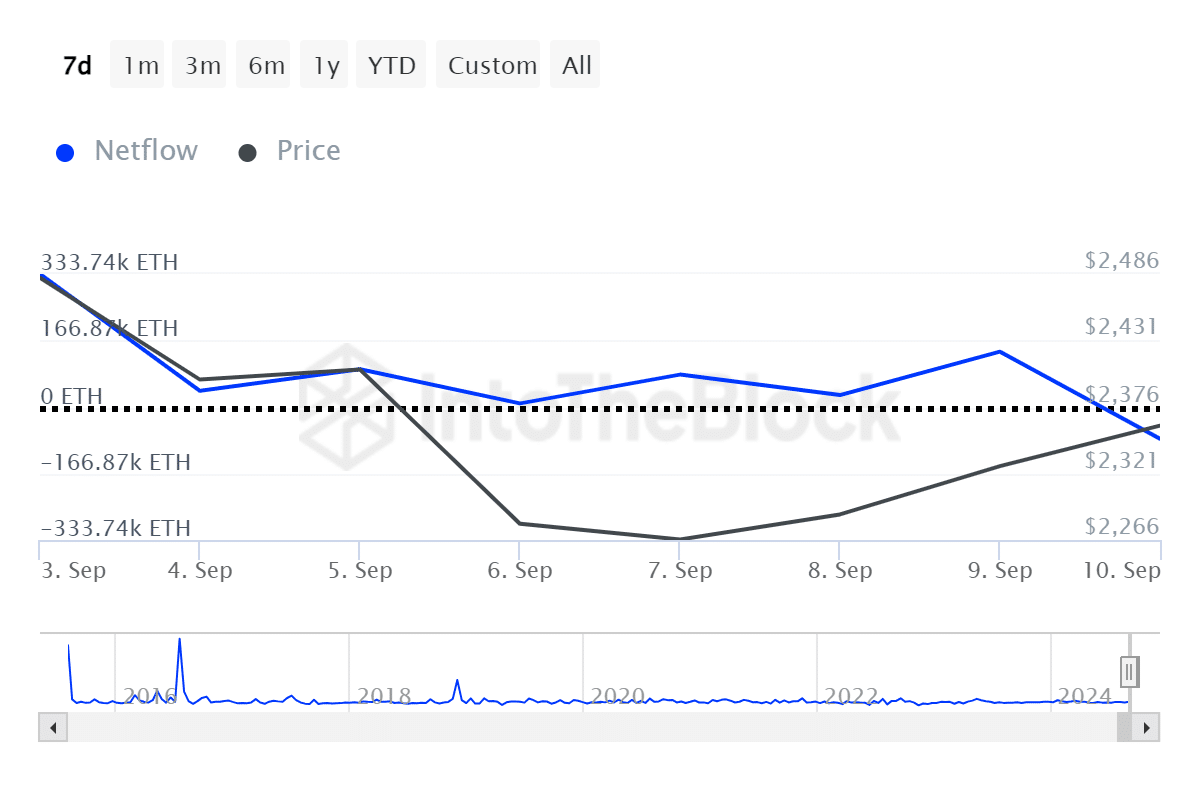Toggle the Price series in legend
The image size is (1200, 800).
click(x=308, y=151)
